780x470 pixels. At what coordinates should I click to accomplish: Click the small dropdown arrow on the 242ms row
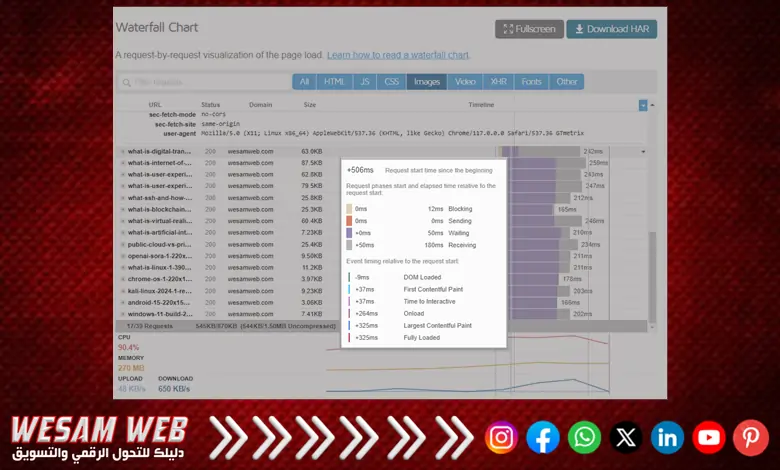coord(643,152)
